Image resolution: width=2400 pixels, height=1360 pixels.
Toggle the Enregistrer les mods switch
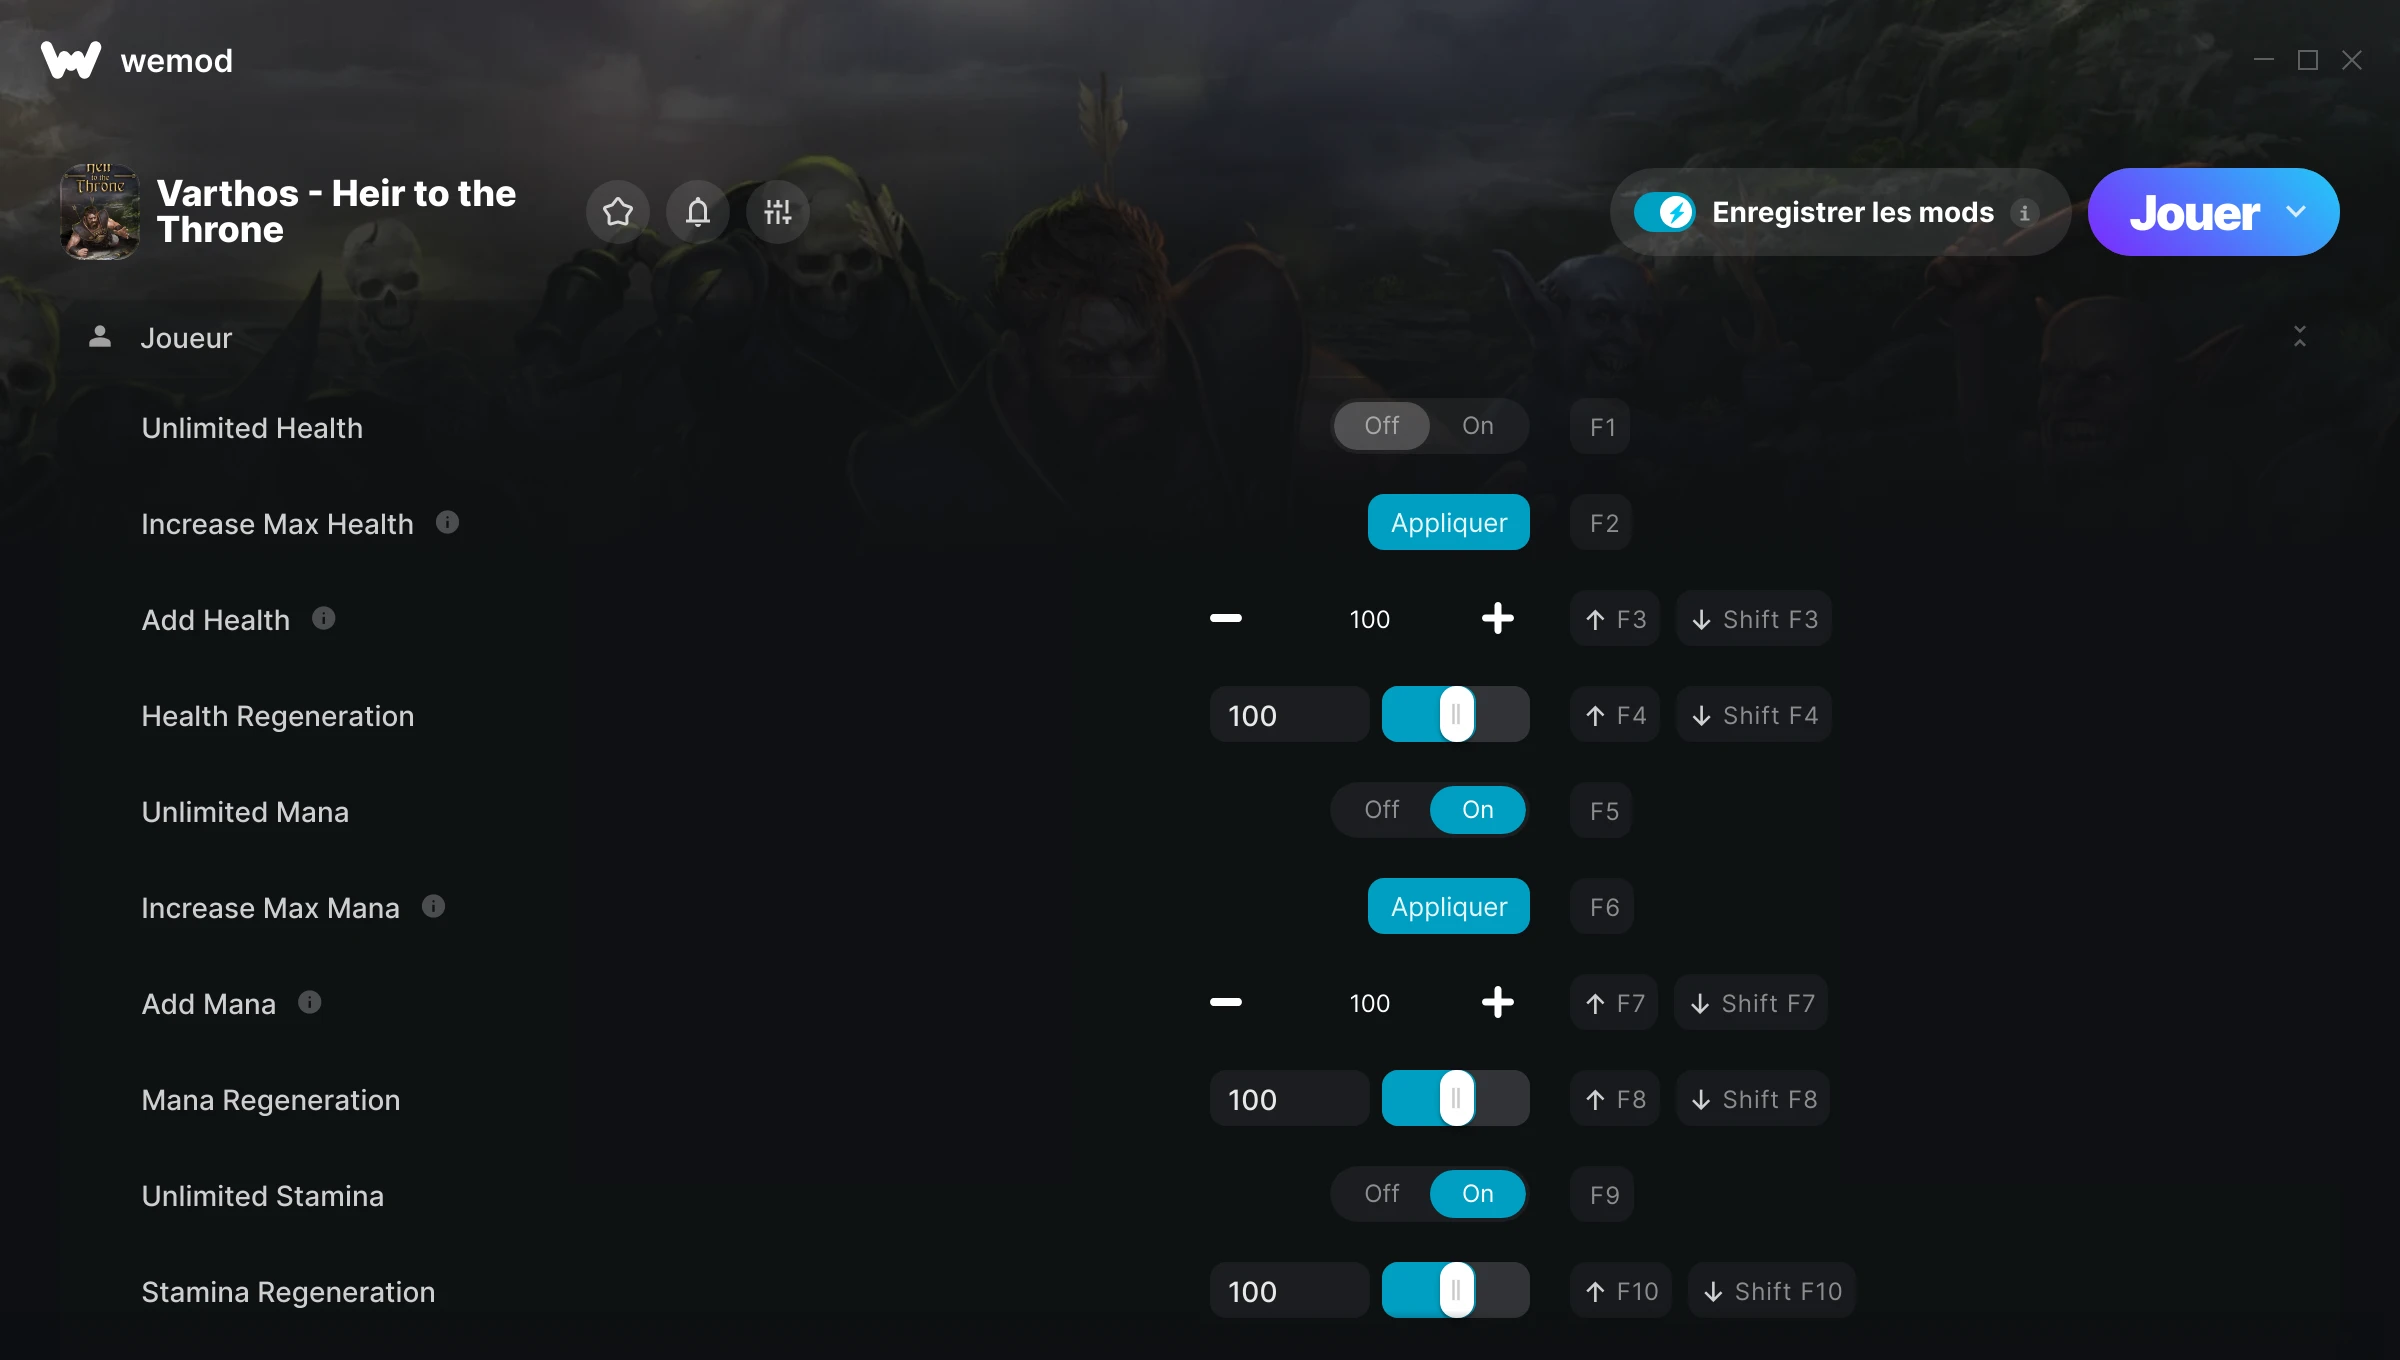click(x=1664, y=212)
